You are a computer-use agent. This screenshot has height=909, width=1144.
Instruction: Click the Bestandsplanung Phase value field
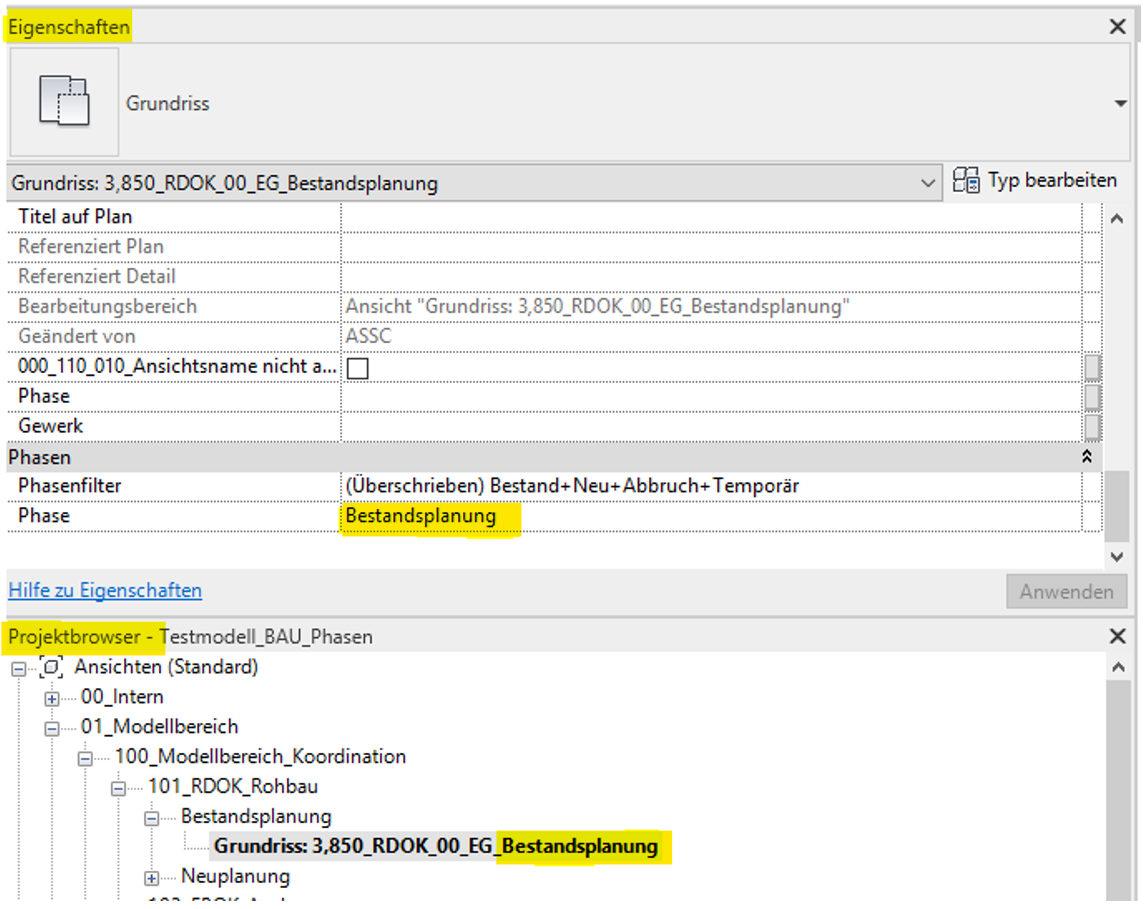710,516
